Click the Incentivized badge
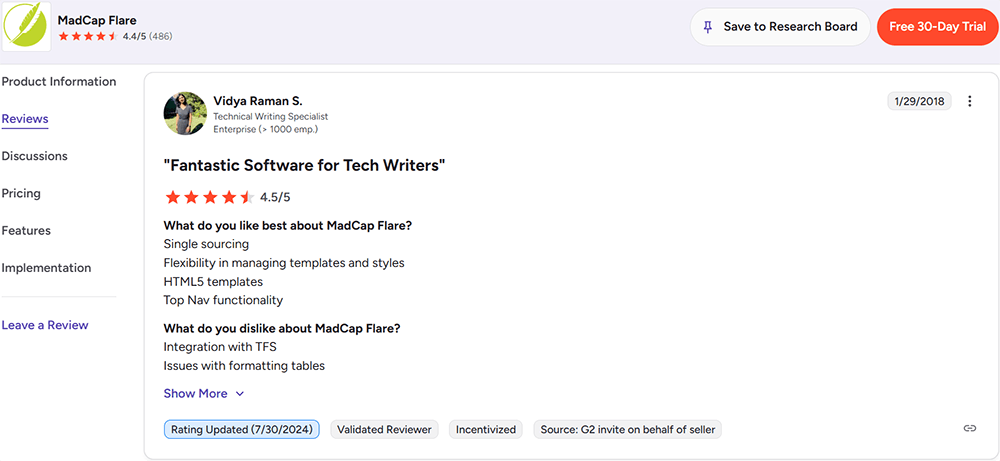 click(x=486, y=429)
